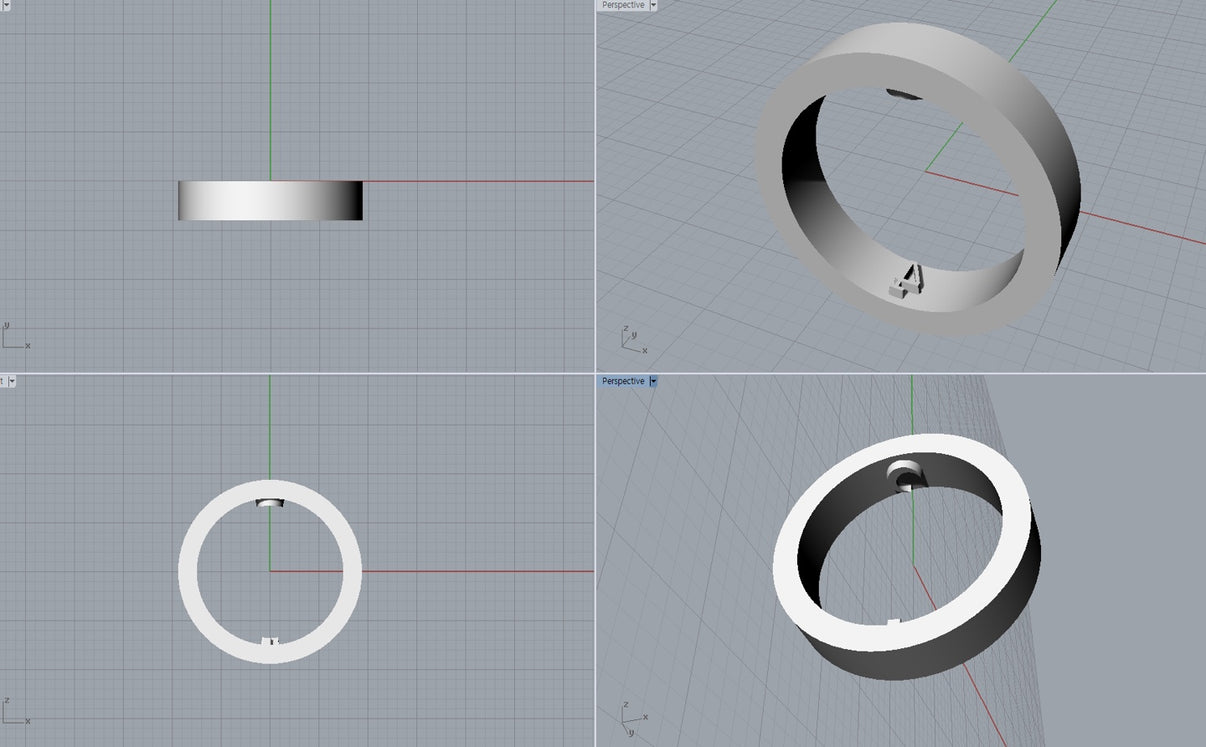Open the active lower Perspective viewport dropdown arrow

click(x=653, y=381)
